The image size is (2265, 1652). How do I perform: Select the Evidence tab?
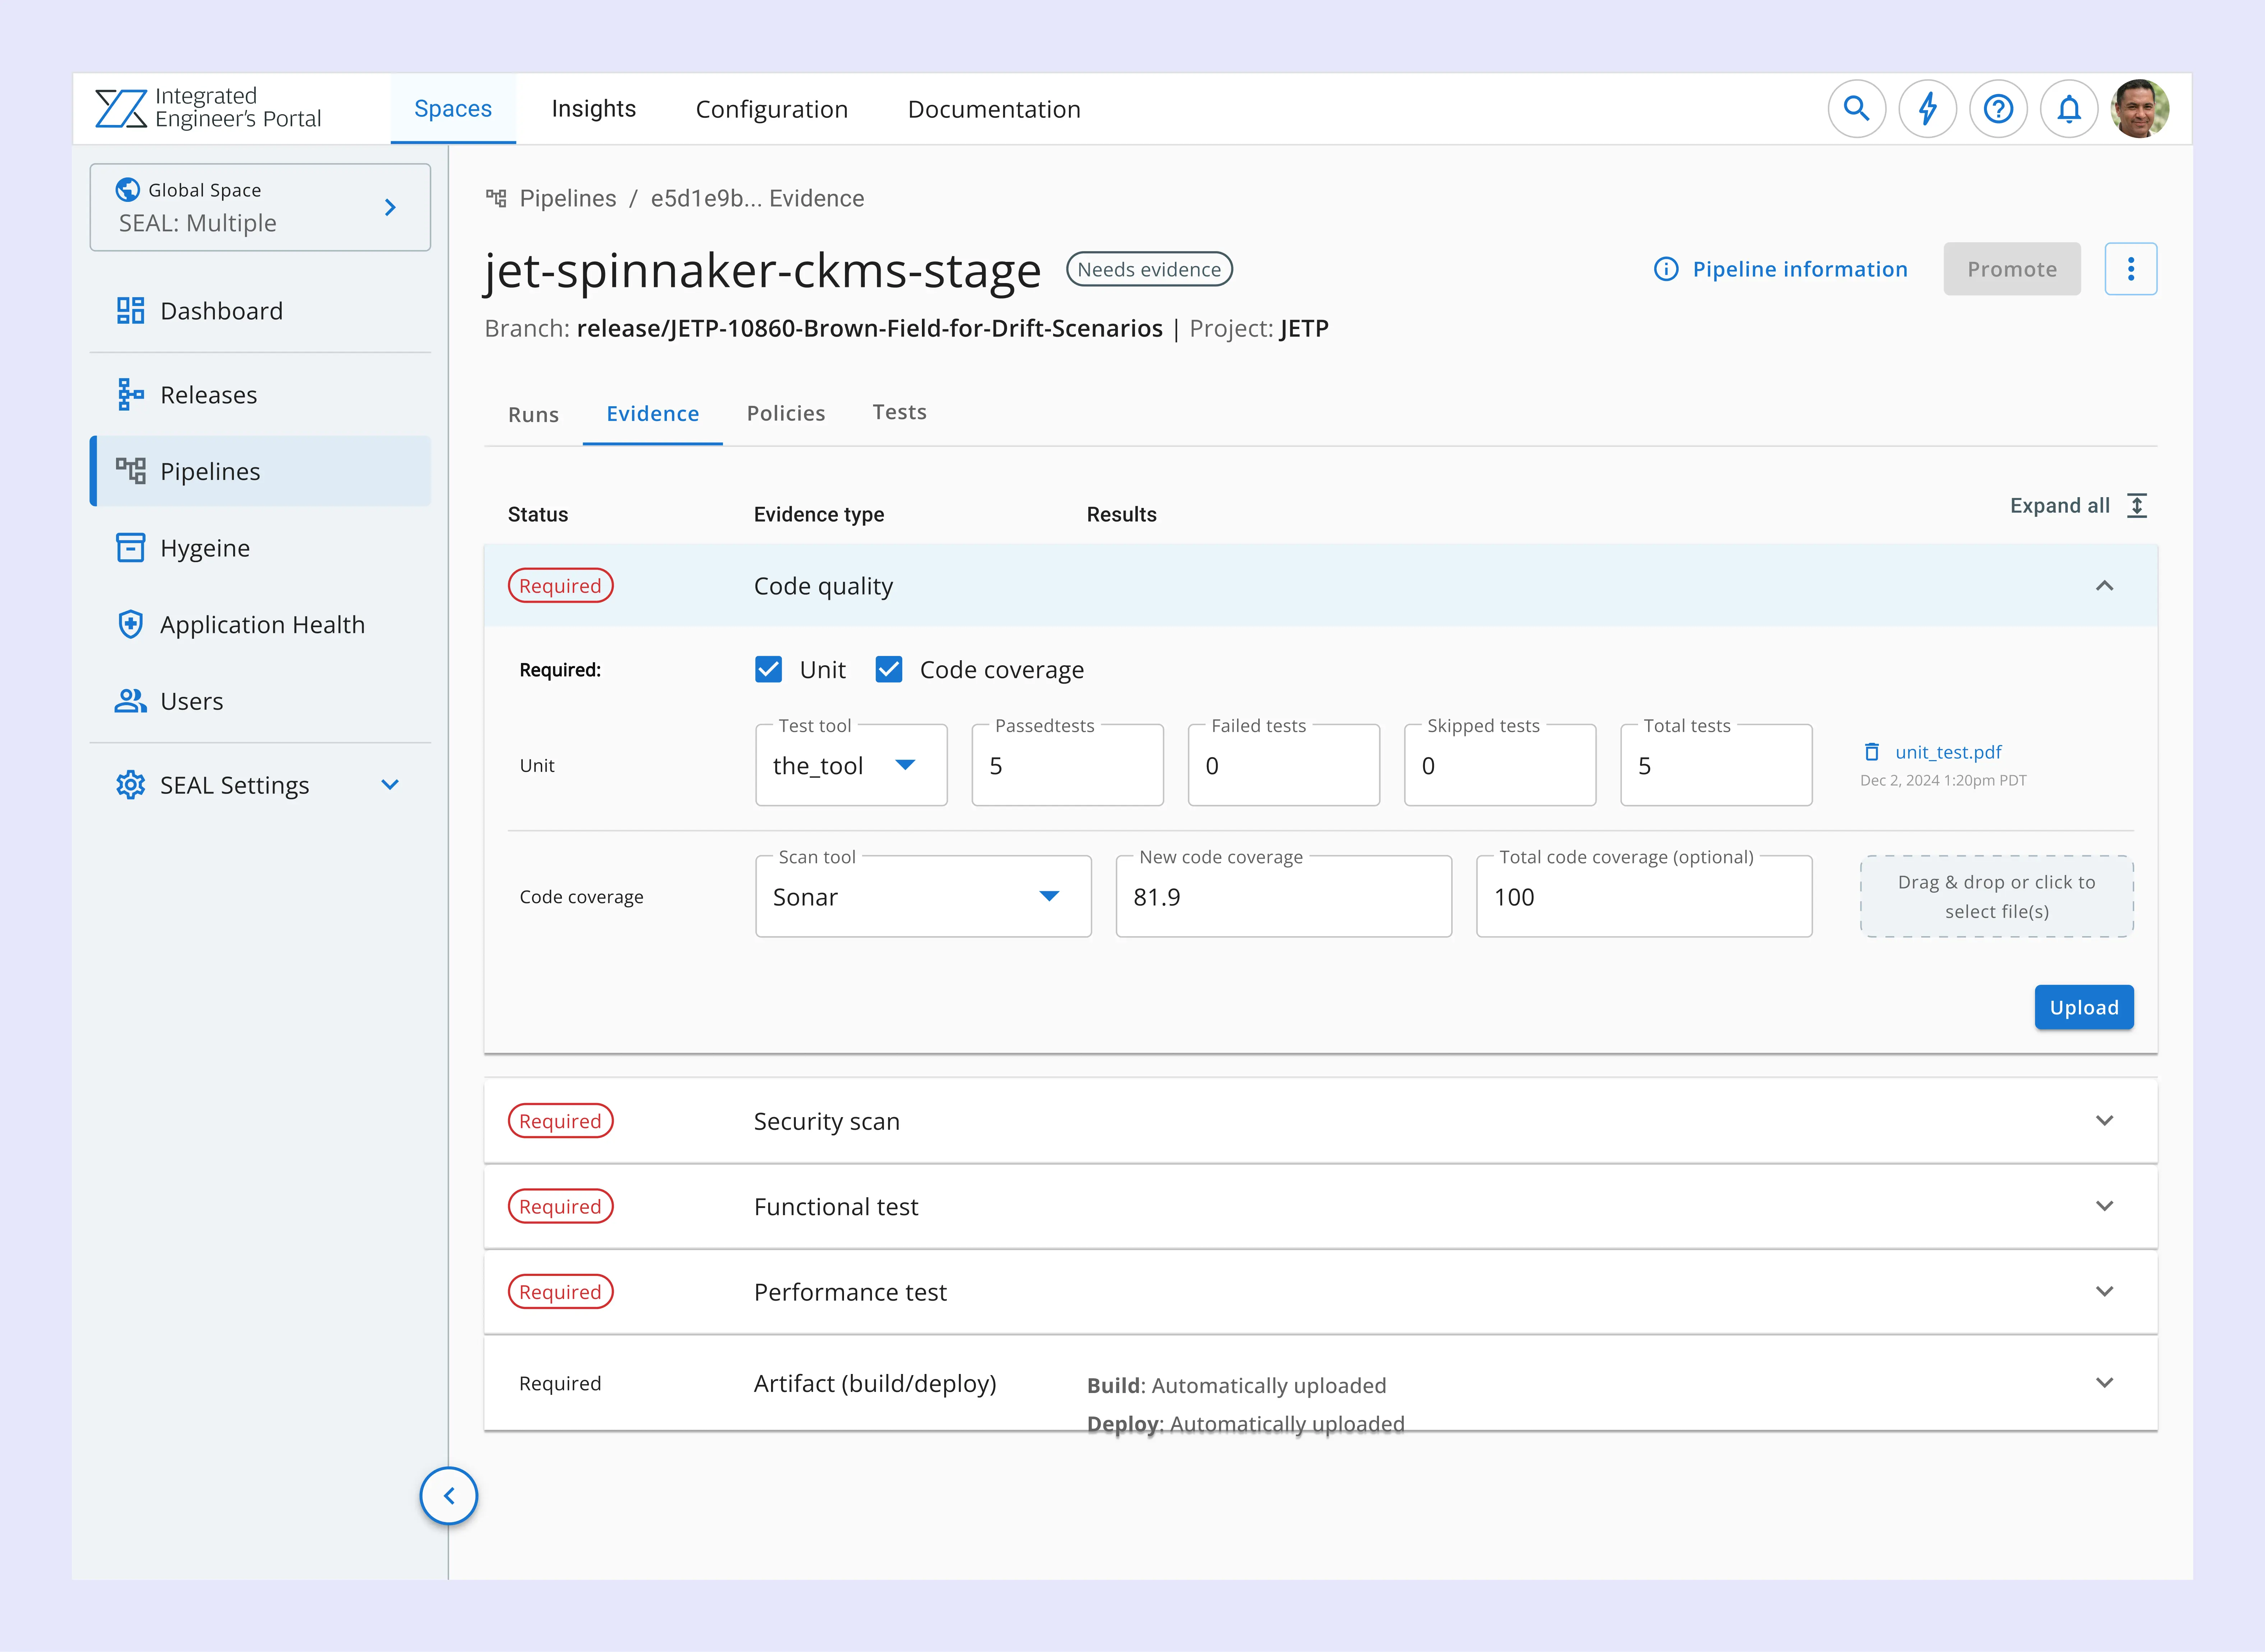652,413
